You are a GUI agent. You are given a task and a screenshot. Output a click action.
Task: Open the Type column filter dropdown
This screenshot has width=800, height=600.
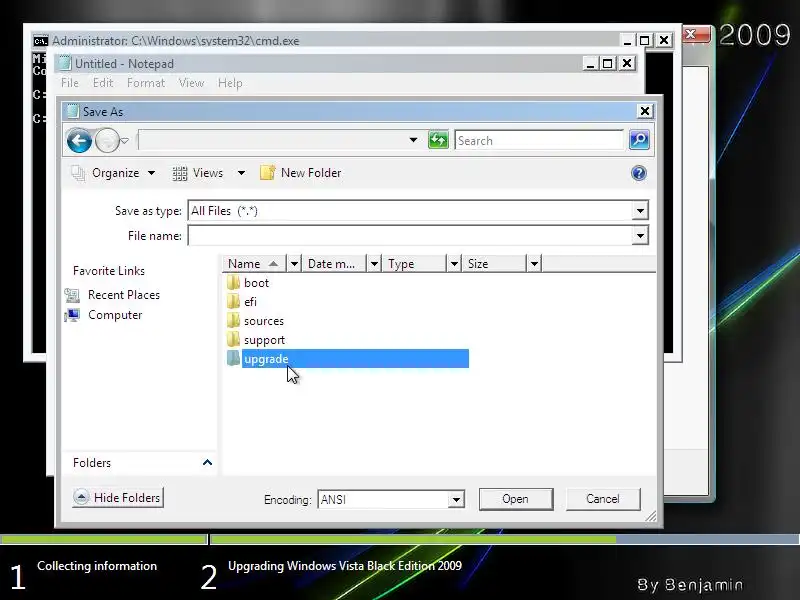point(454,264)
